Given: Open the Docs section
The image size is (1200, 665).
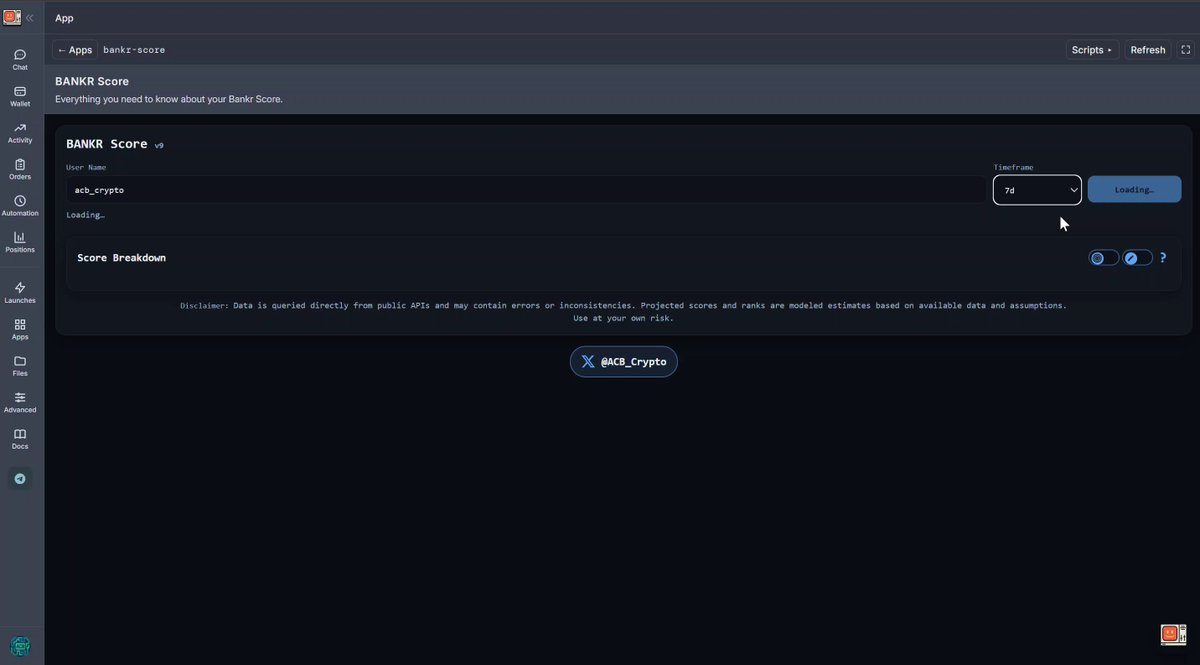Looking at the screenshot, I should coord(20,439).
